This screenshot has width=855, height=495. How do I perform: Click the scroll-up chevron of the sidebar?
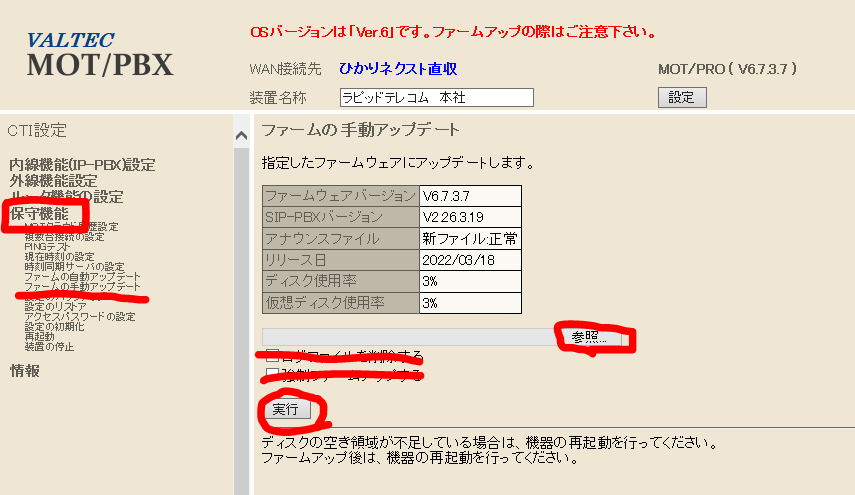[x=242, y=136]
